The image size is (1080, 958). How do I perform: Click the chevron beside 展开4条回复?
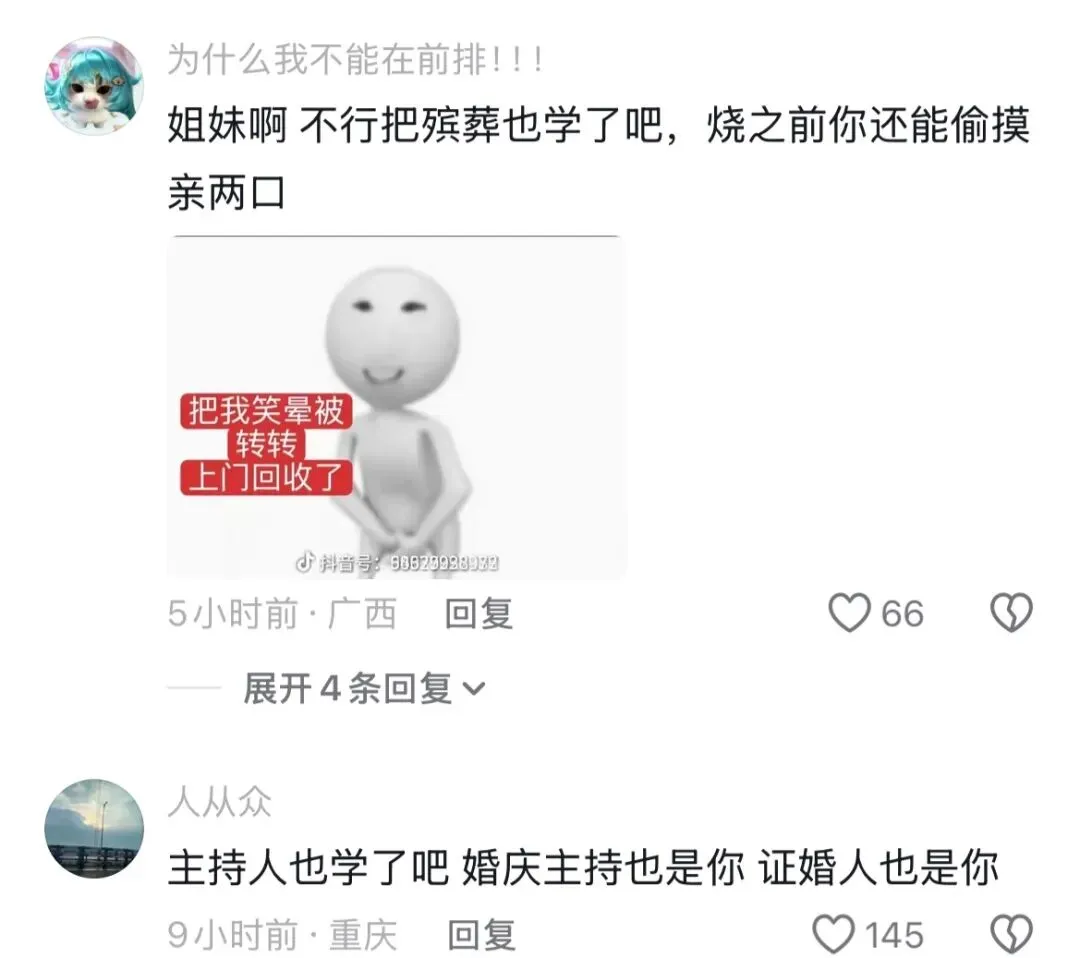(474, 689)
